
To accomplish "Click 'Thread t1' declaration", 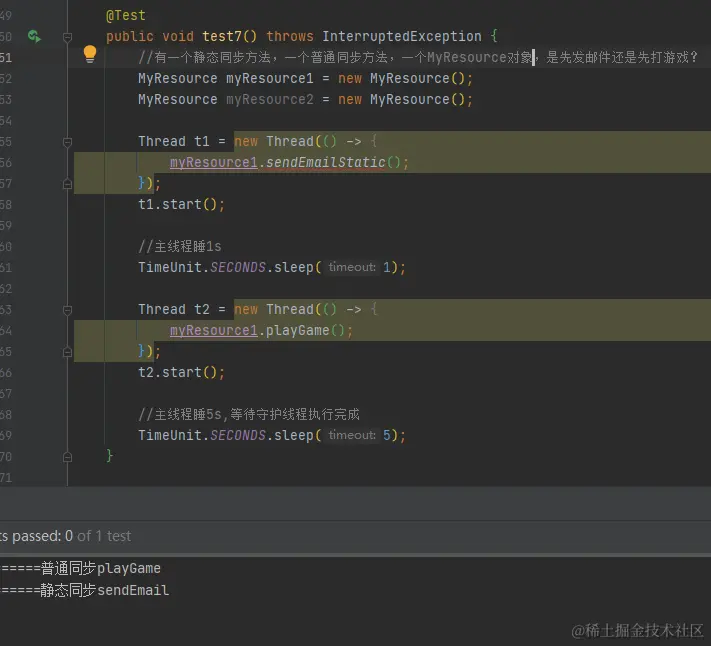I will coord(174,141).
